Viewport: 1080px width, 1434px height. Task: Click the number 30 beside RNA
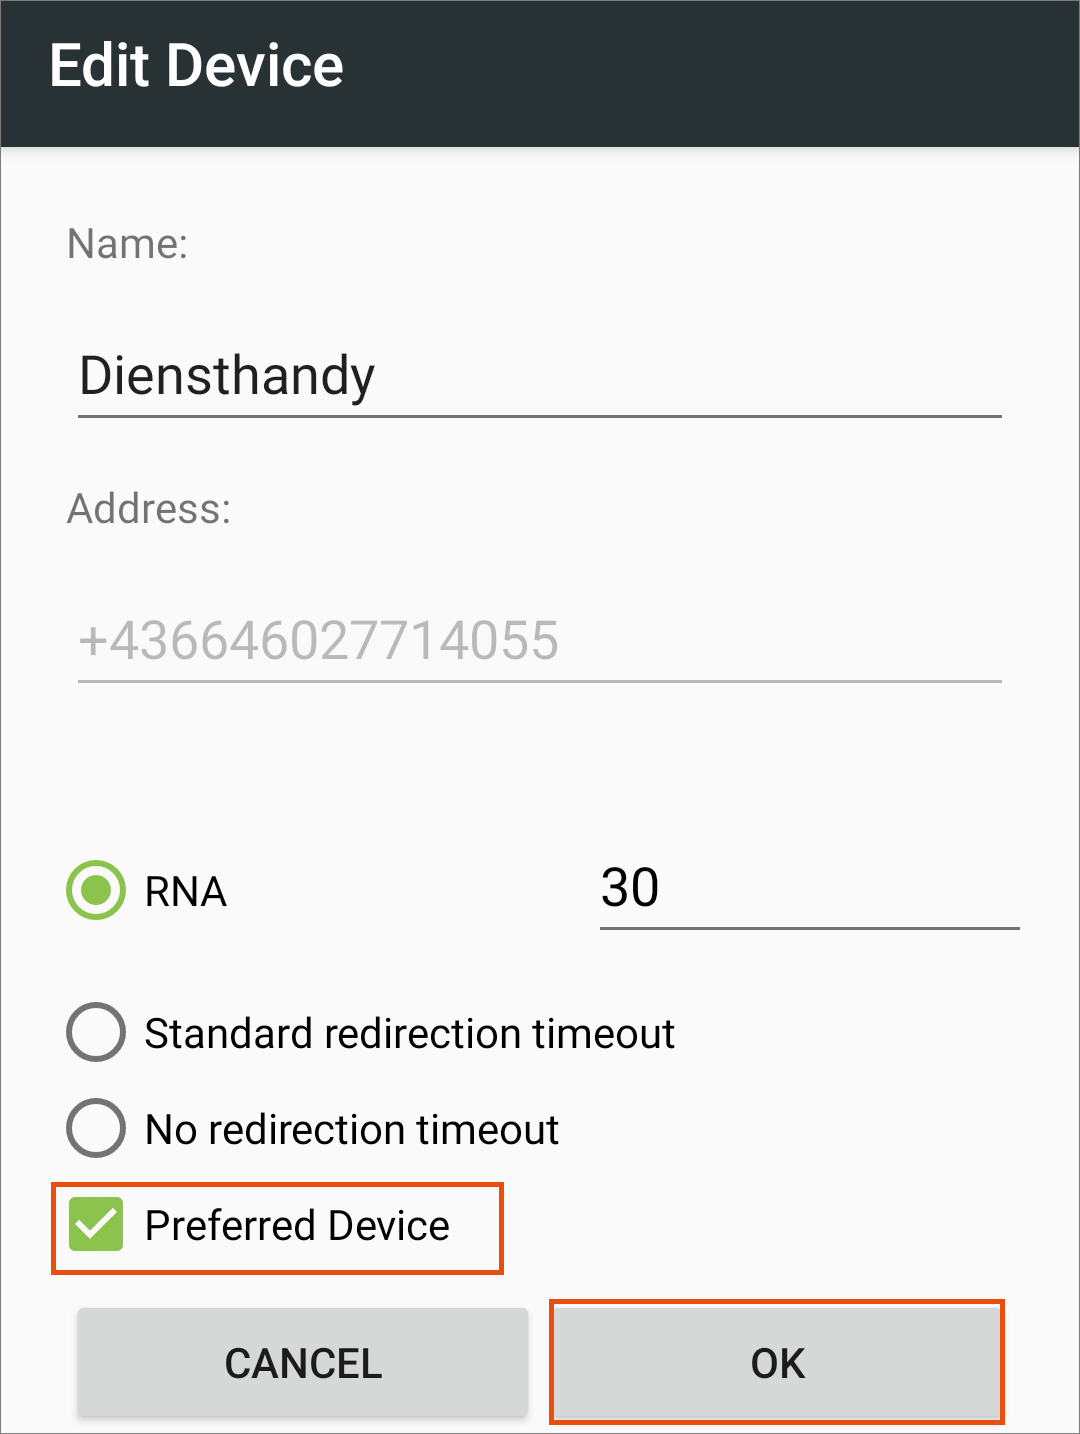(630, 887)
